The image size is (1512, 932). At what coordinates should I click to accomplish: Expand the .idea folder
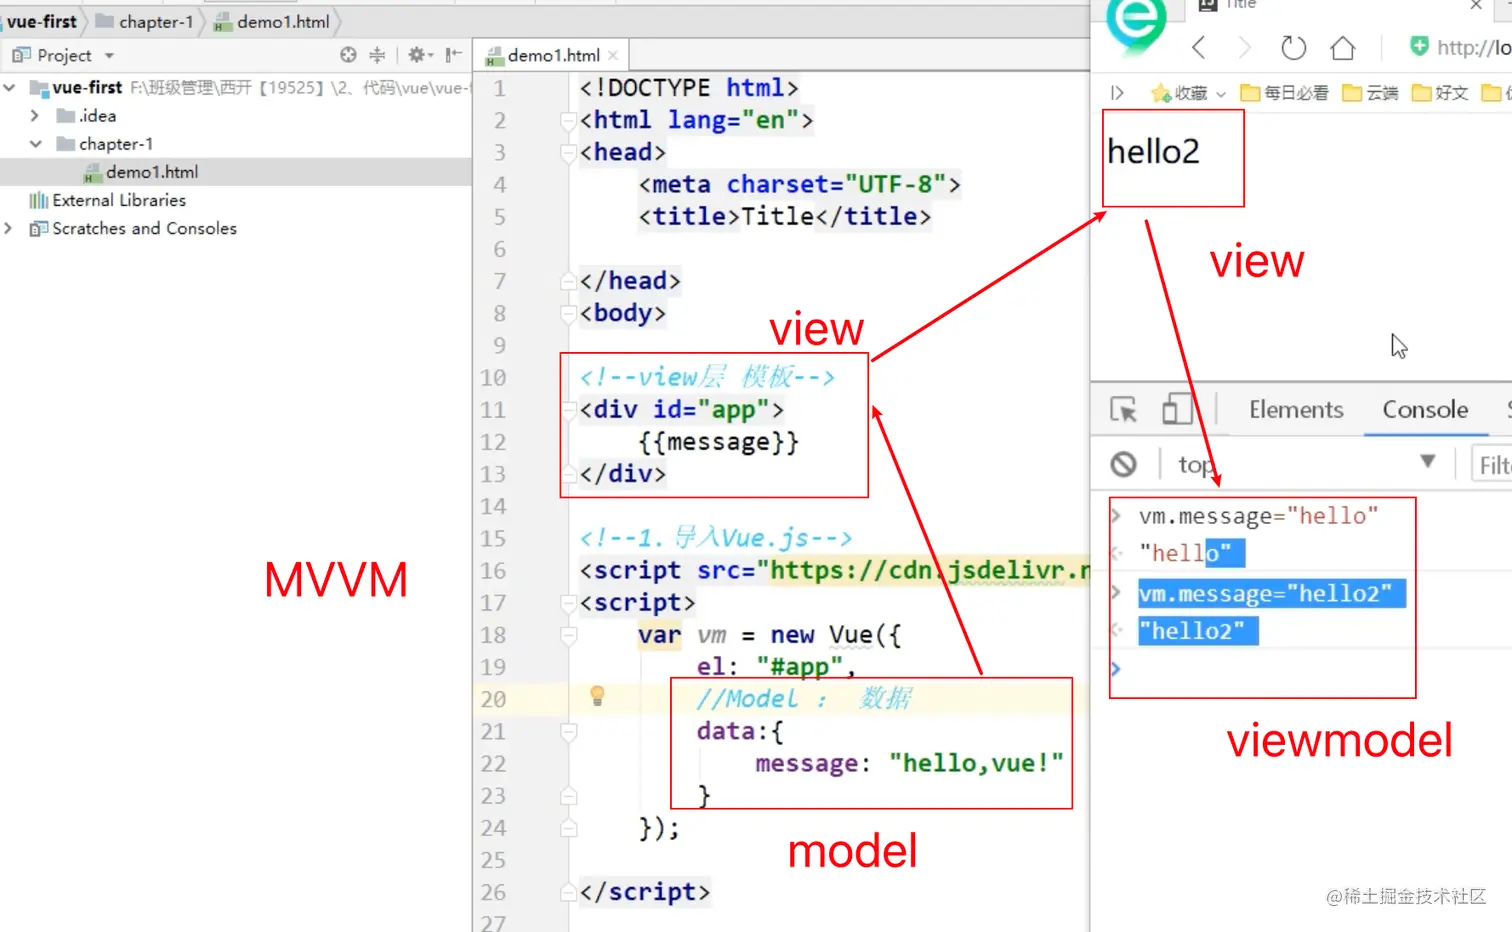click(x=35, y=116)
